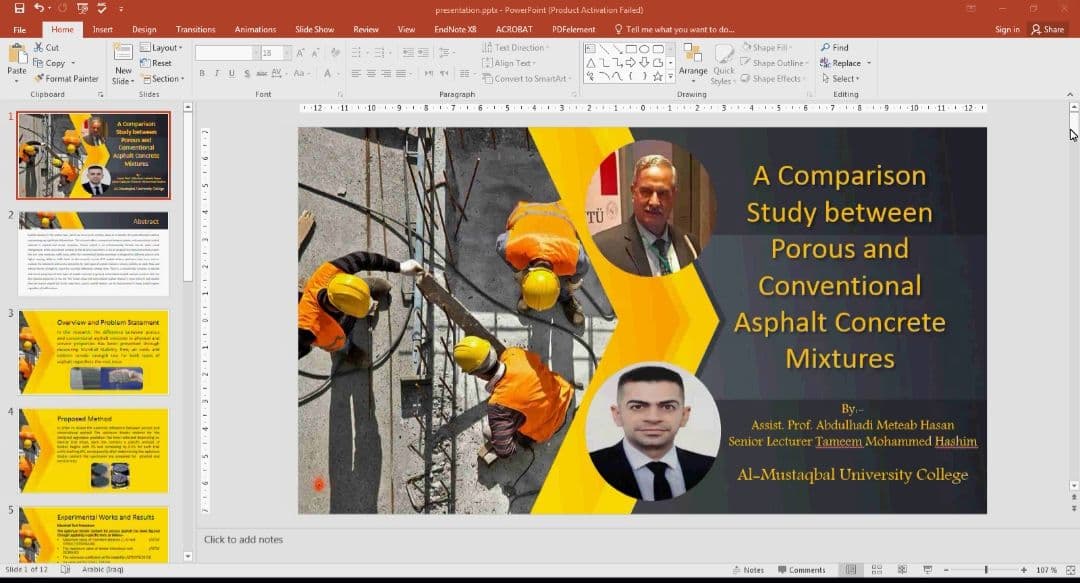Click the Share button
This screenshot has width=1080, height=583.
[x=1047, y=30]
